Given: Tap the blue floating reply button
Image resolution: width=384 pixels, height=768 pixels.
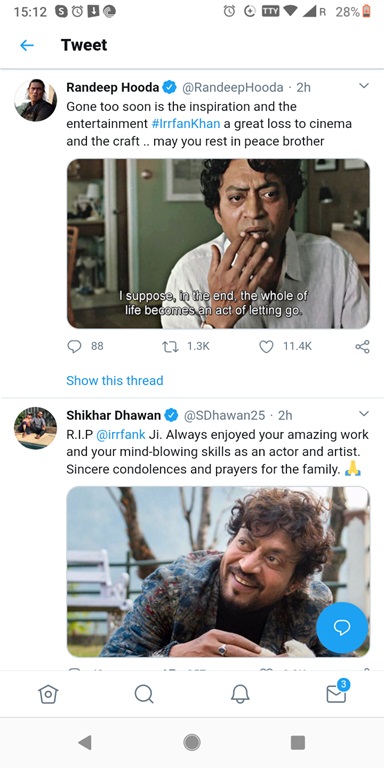Looking at the screenshot, I should pos(342,627).
